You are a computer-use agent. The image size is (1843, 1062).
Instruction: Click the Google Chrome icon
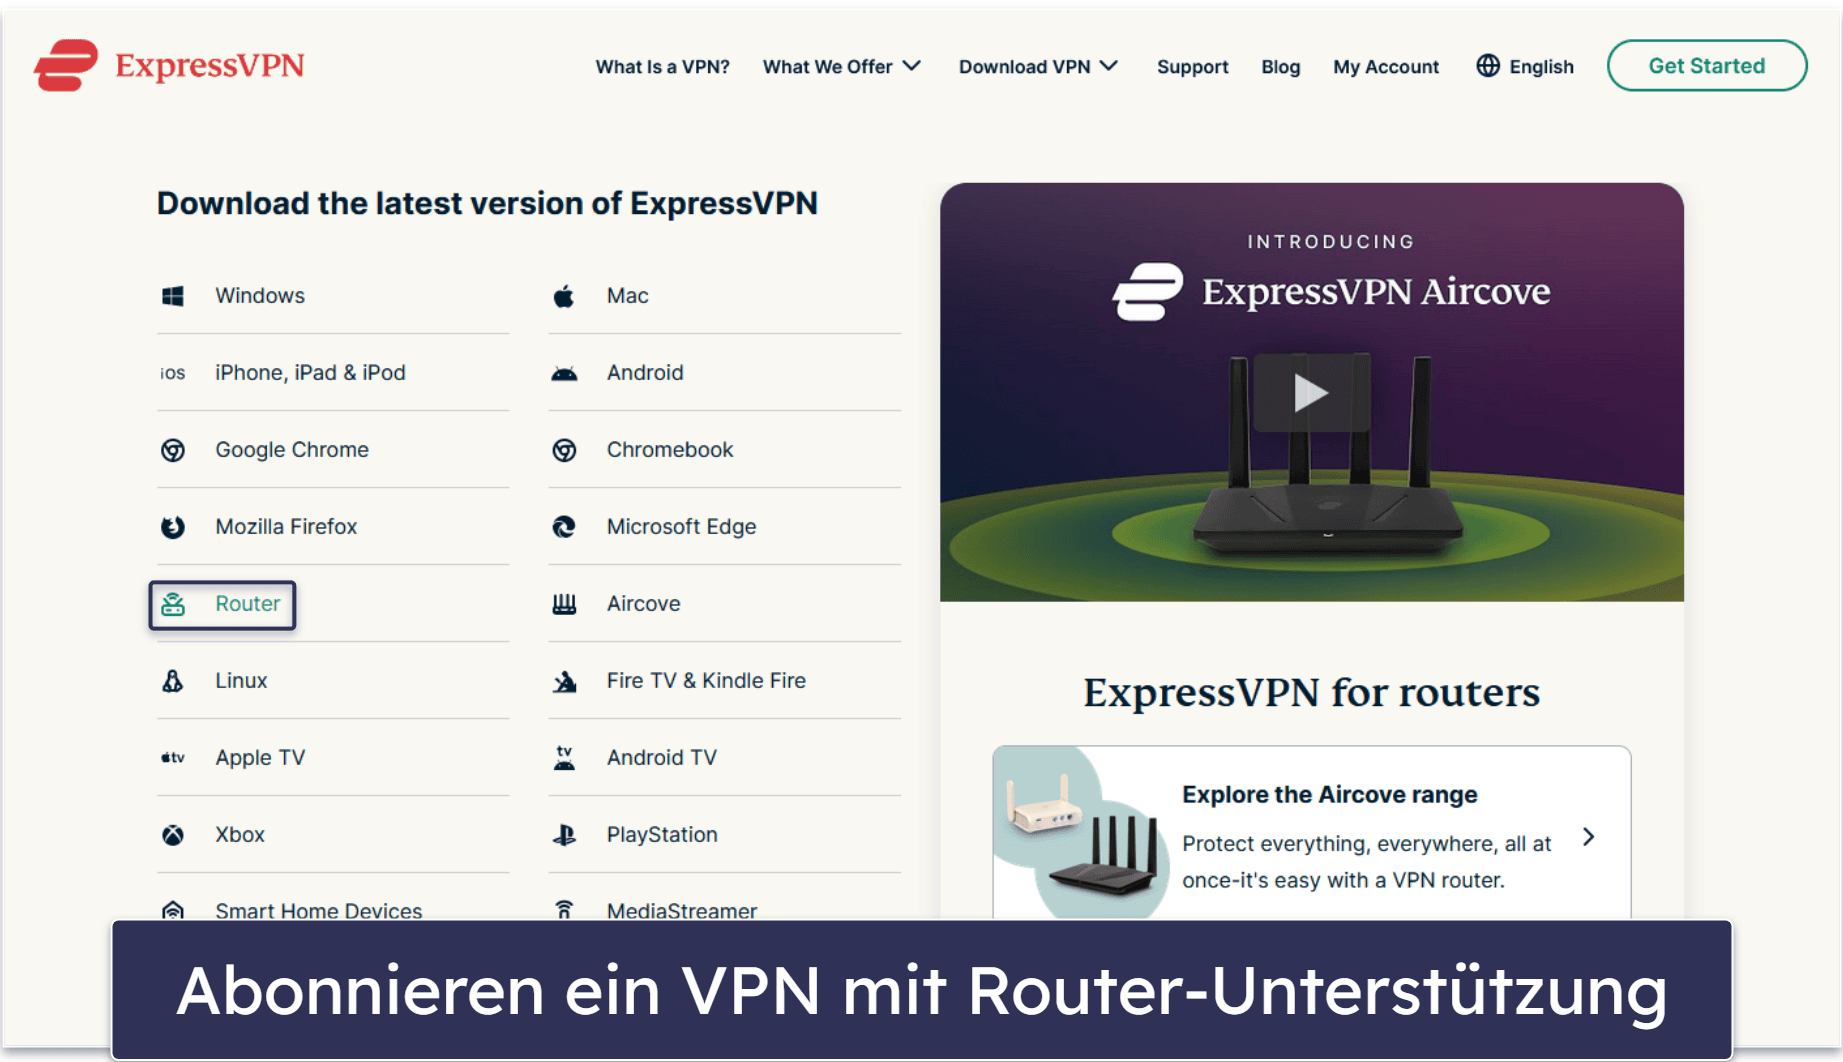173,450
